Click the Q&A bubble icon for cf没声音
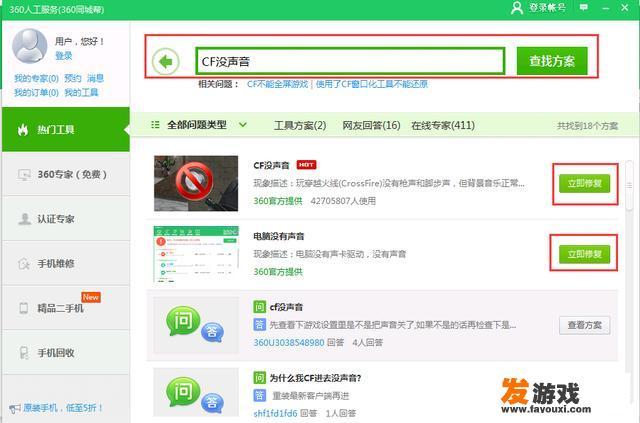The image size is (640, 423). click(196, 324)
